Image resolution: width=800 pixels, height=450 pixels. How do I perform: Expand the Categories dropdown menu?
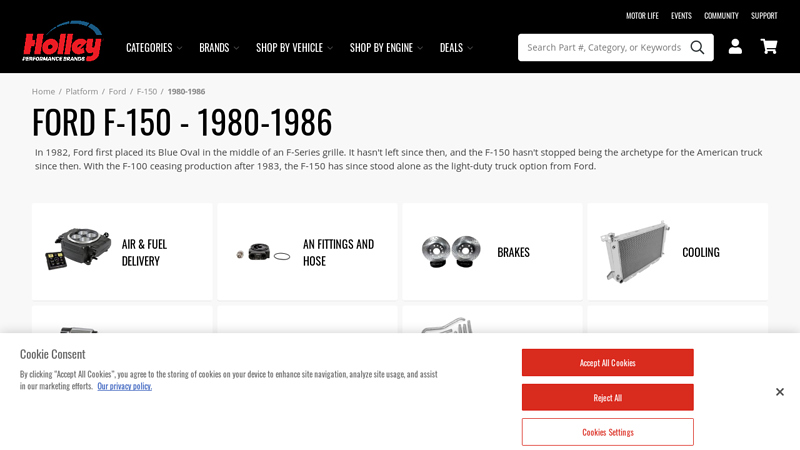point(153,47)
